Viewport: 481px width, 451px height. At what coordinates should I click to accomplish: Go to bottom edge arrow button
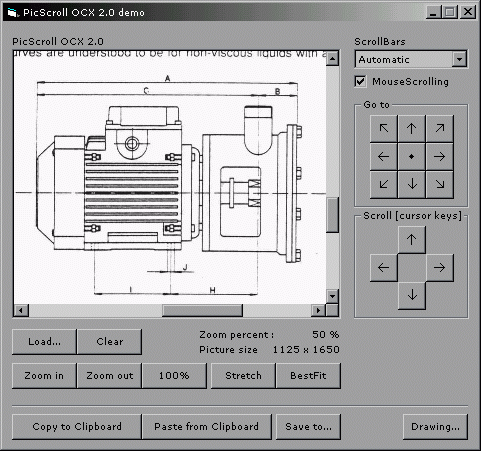412,184
